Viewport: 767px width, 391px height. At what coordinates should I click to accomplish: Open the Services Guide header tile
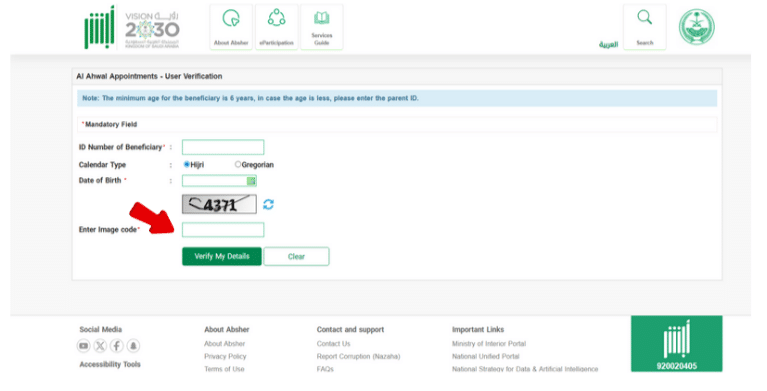(321, 27)
